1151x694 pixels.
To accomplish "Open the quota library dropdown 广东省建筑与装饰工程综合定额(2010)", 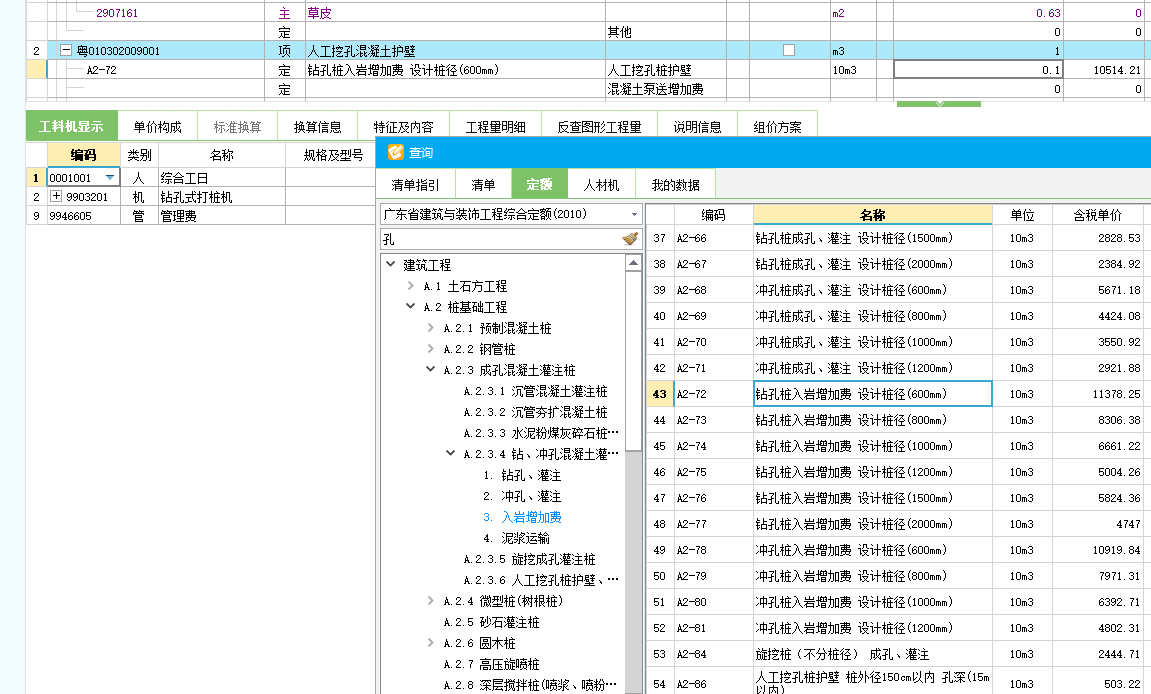I will coord(634,214).
